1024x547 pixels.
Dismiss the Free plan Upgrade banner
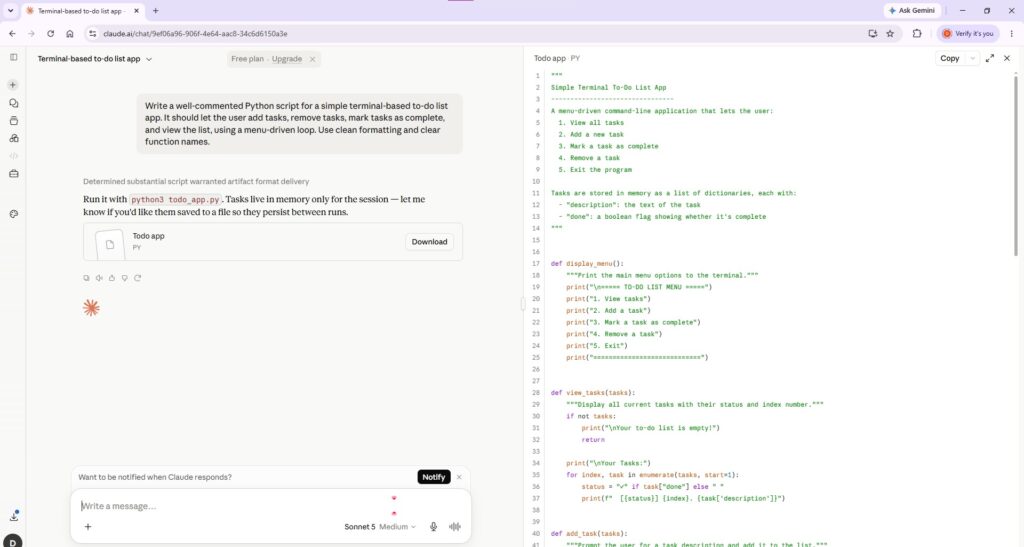point(312,59)
